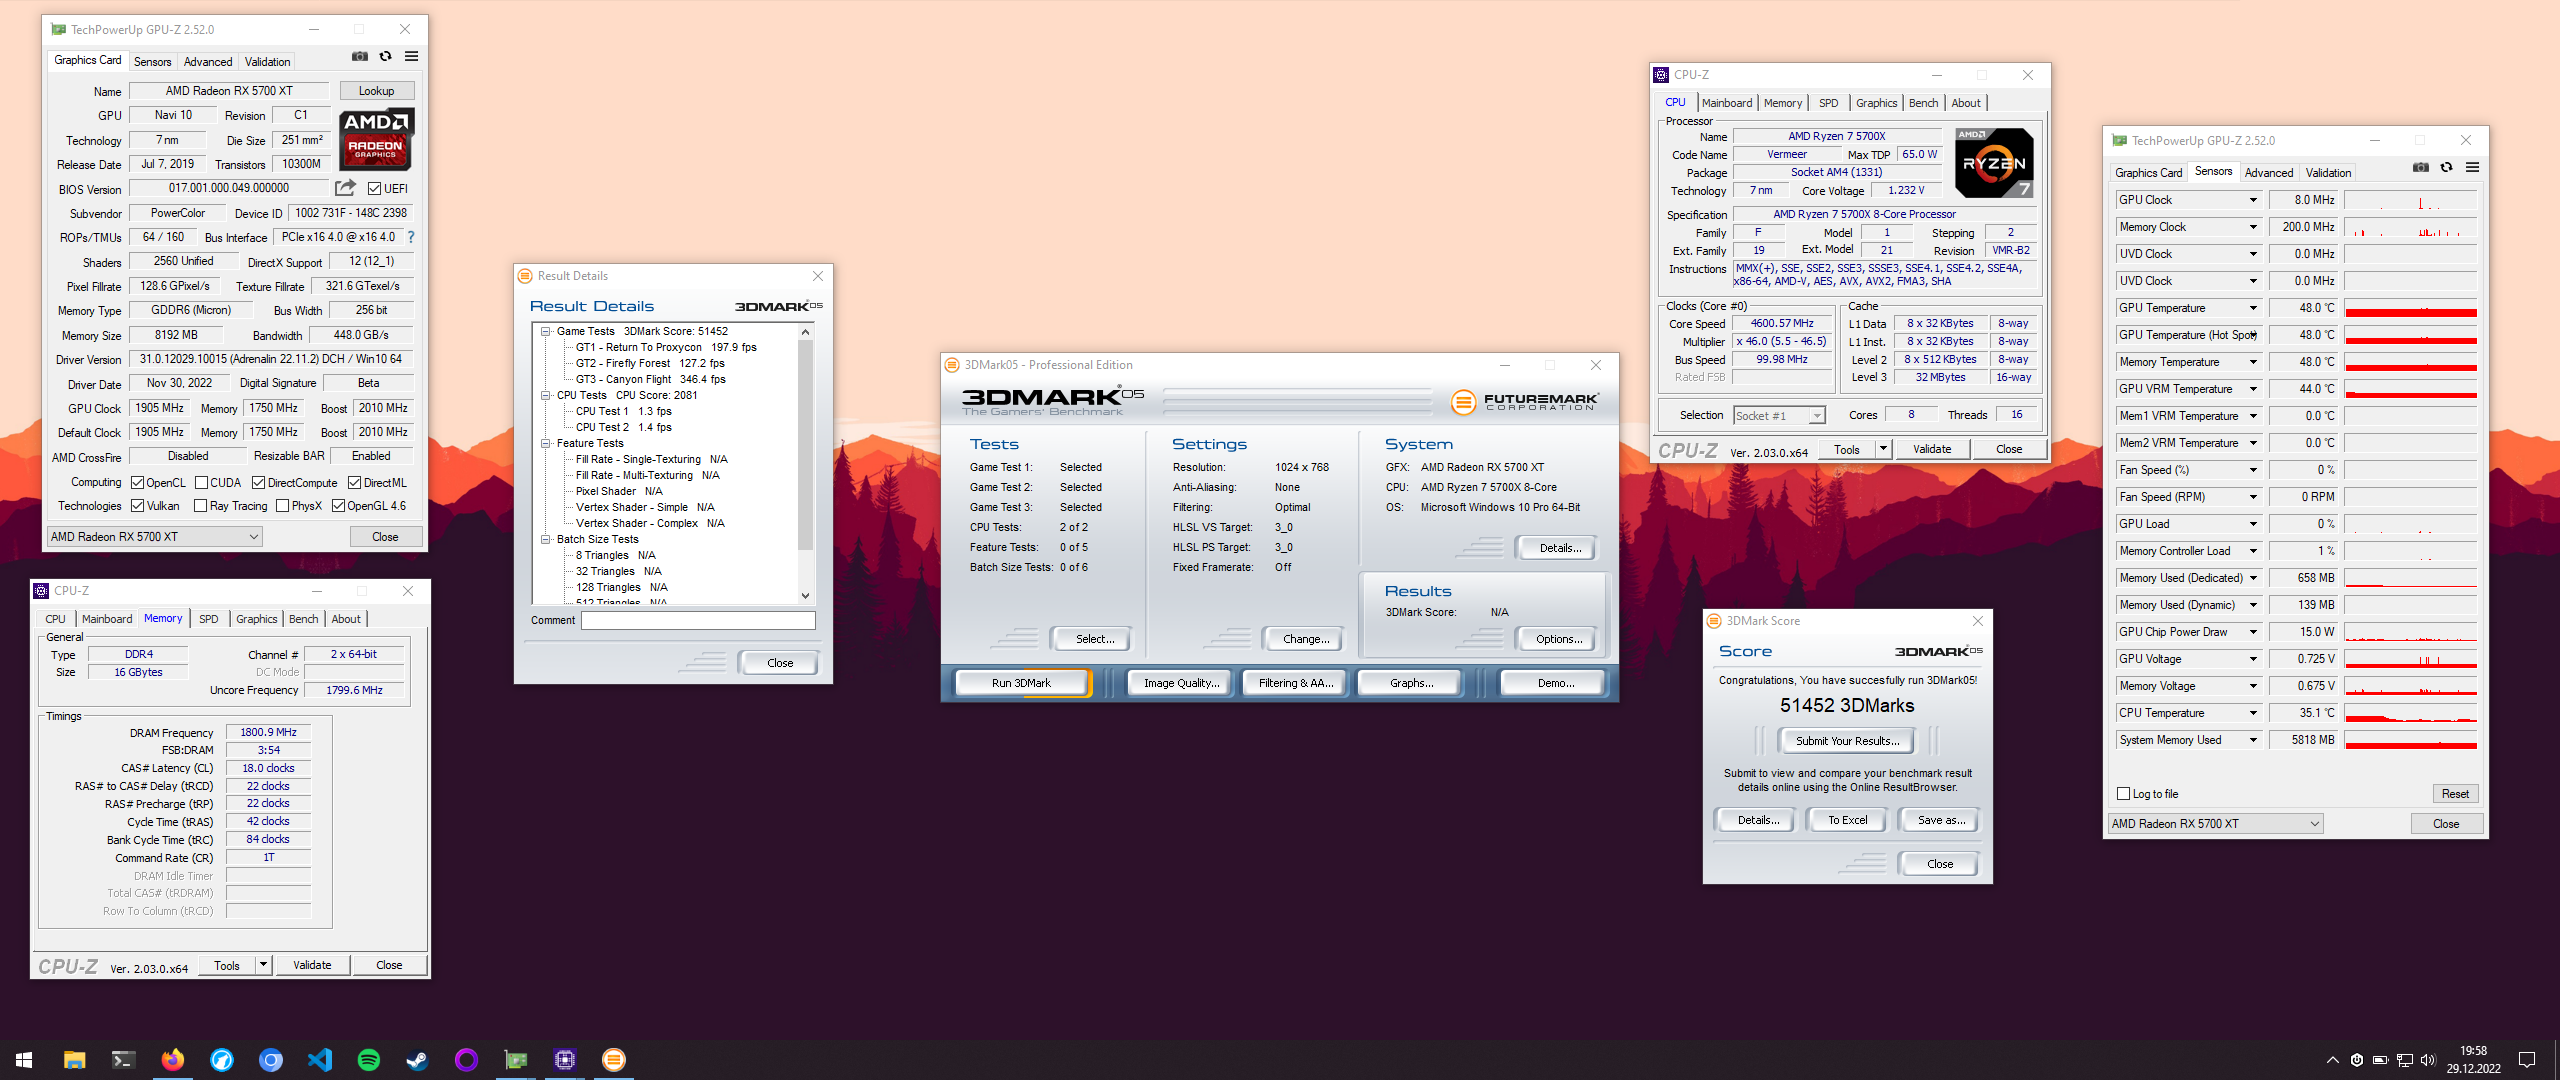The image size is (2560, 1080).
Task: Open Validation tab in GPU-Z Sensors window
Action: (x=2328, y=173)
